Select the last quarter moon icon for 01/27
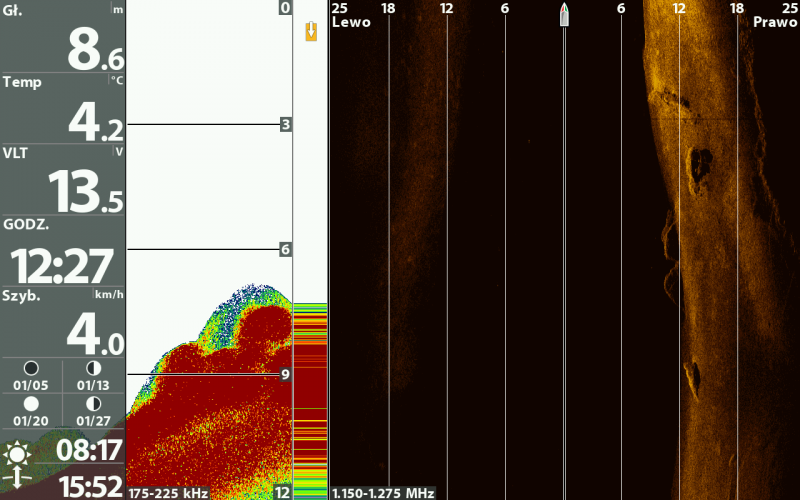 (93, 403)
